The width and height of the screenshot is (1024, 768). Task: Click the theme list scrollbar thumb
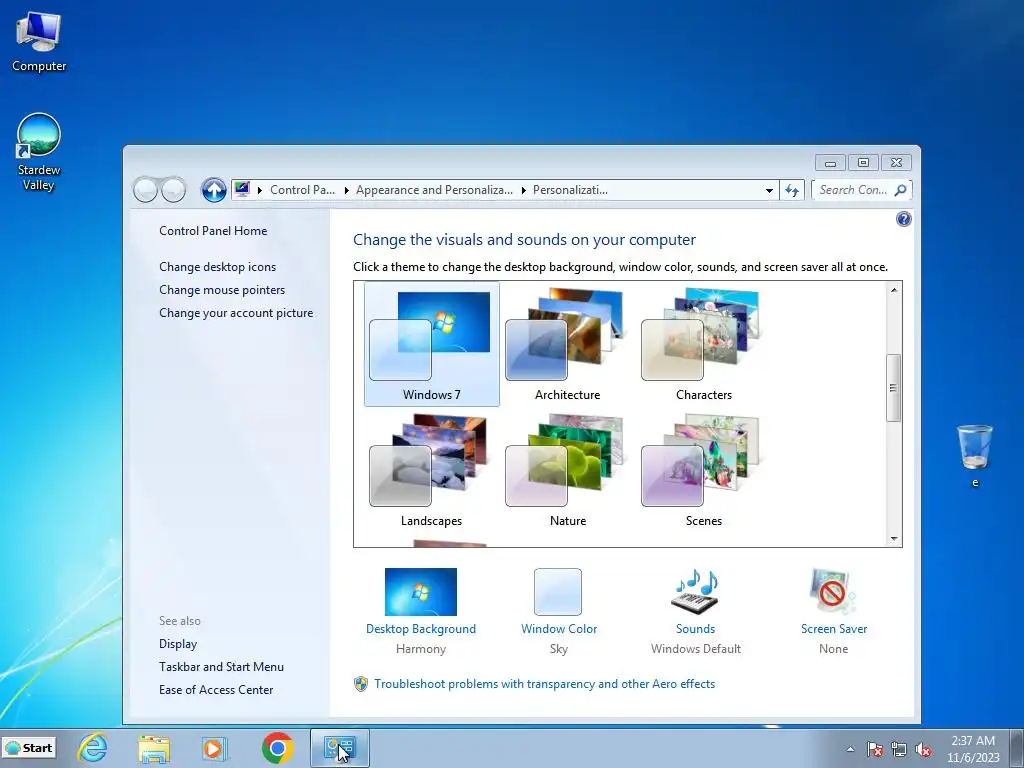pos(893,388)
